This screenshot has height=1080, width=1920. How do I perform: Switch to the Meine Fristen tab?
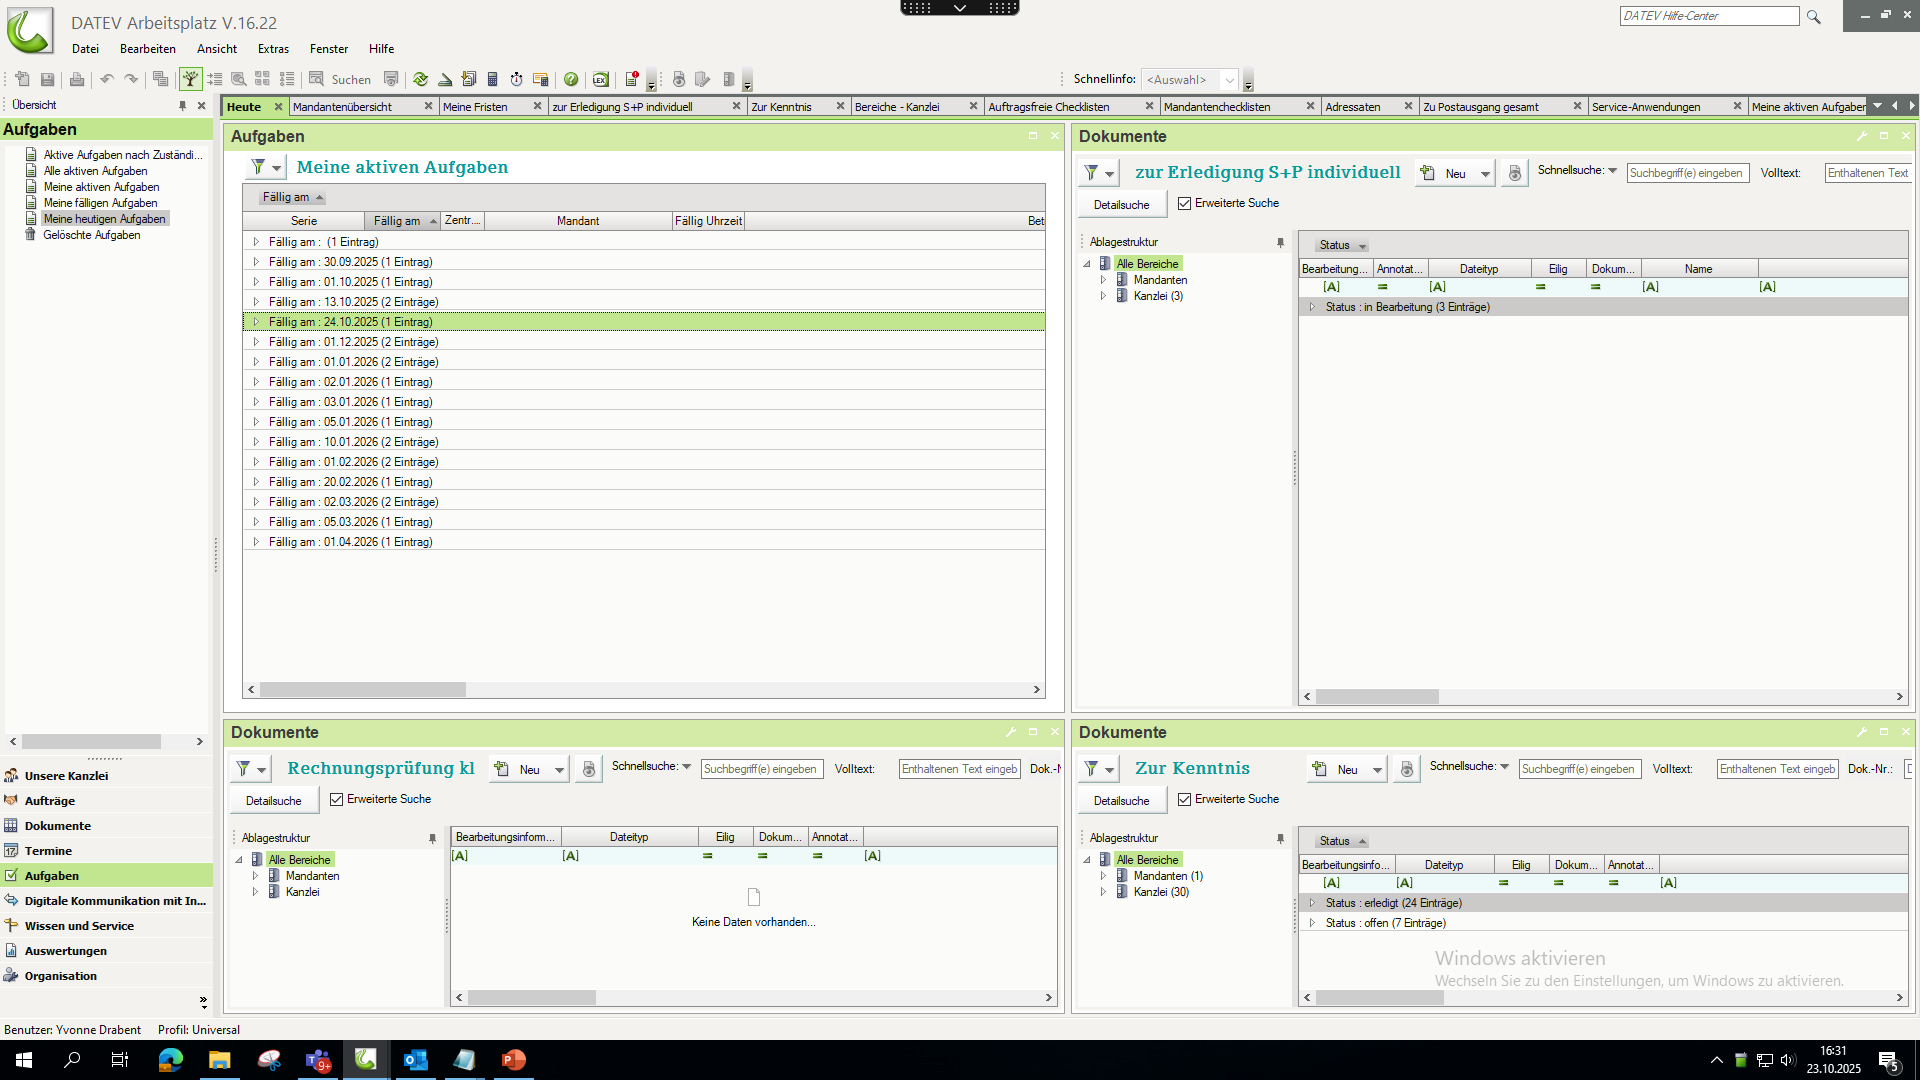[475, 107]
